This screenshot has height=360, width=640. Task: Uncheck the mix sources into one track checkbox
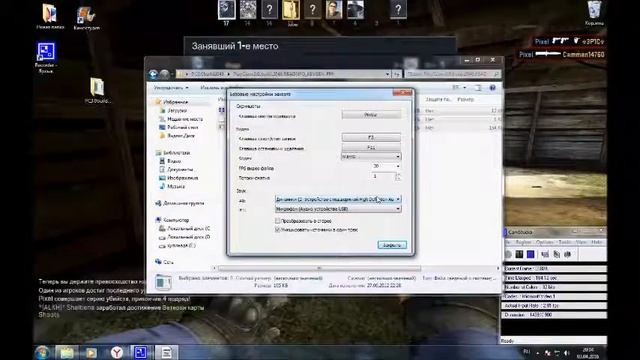pyautogui.click(x=278, y=230)
